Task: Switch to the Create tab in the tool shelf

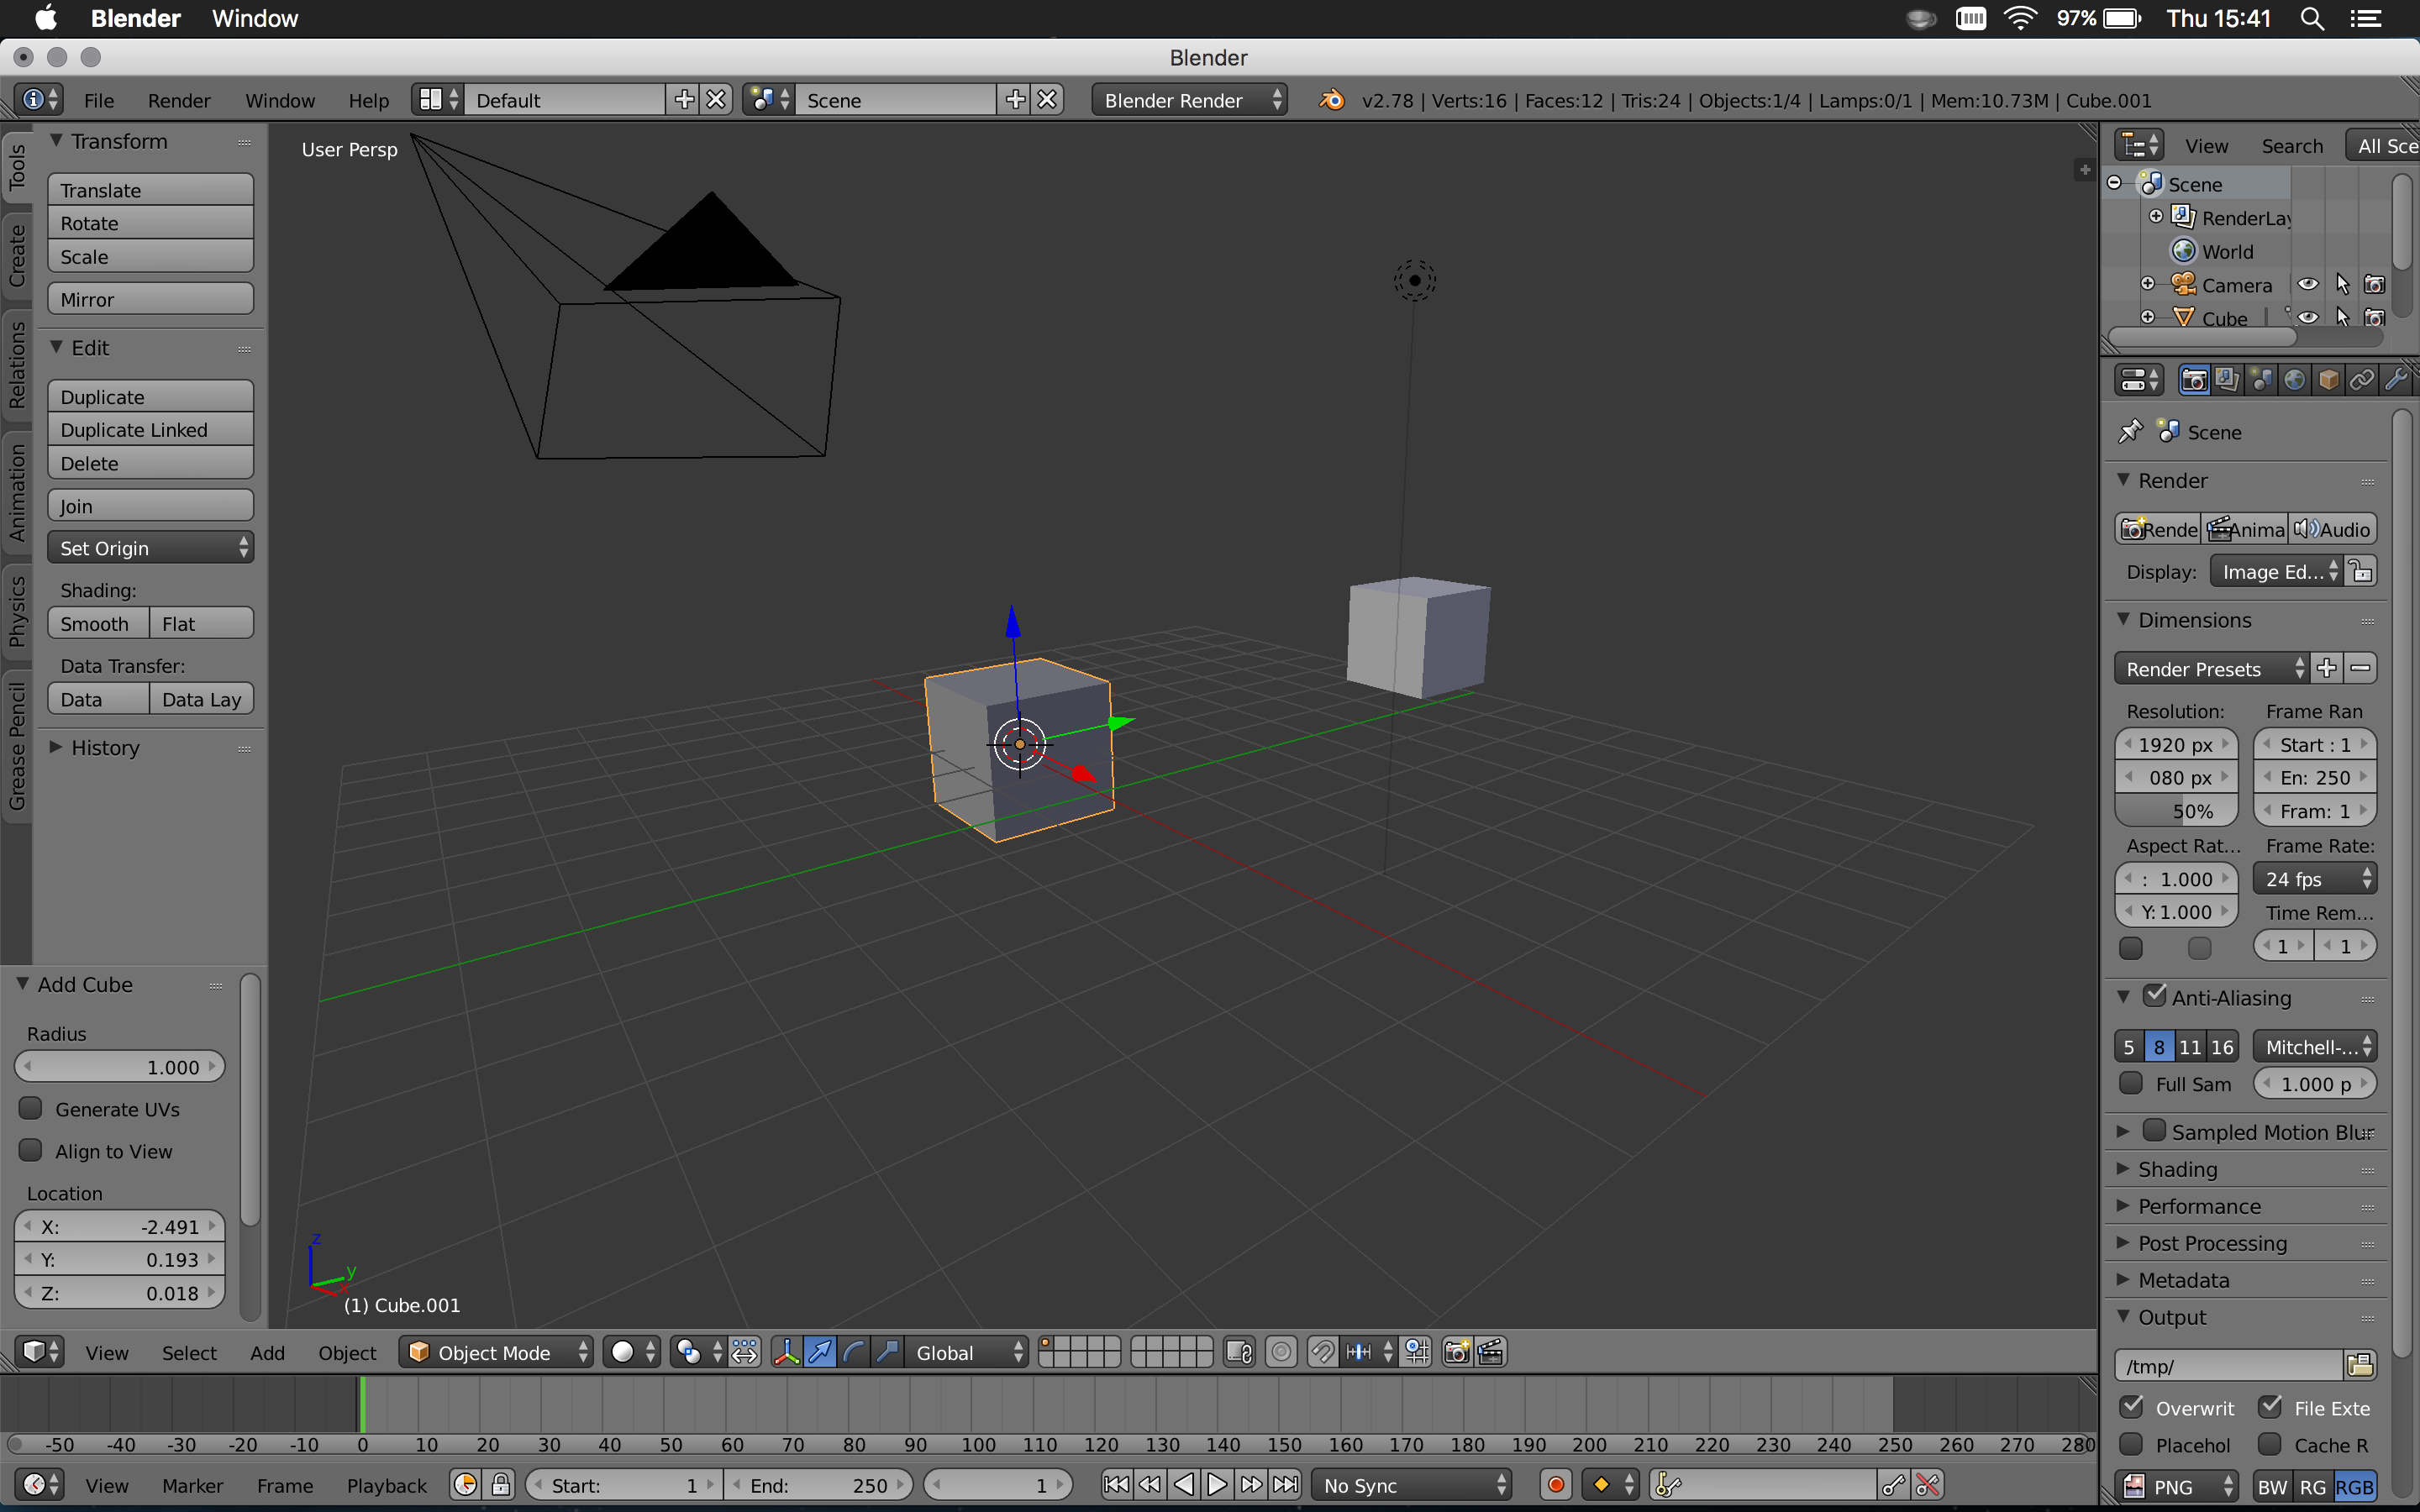Action: tap(17, 256)
